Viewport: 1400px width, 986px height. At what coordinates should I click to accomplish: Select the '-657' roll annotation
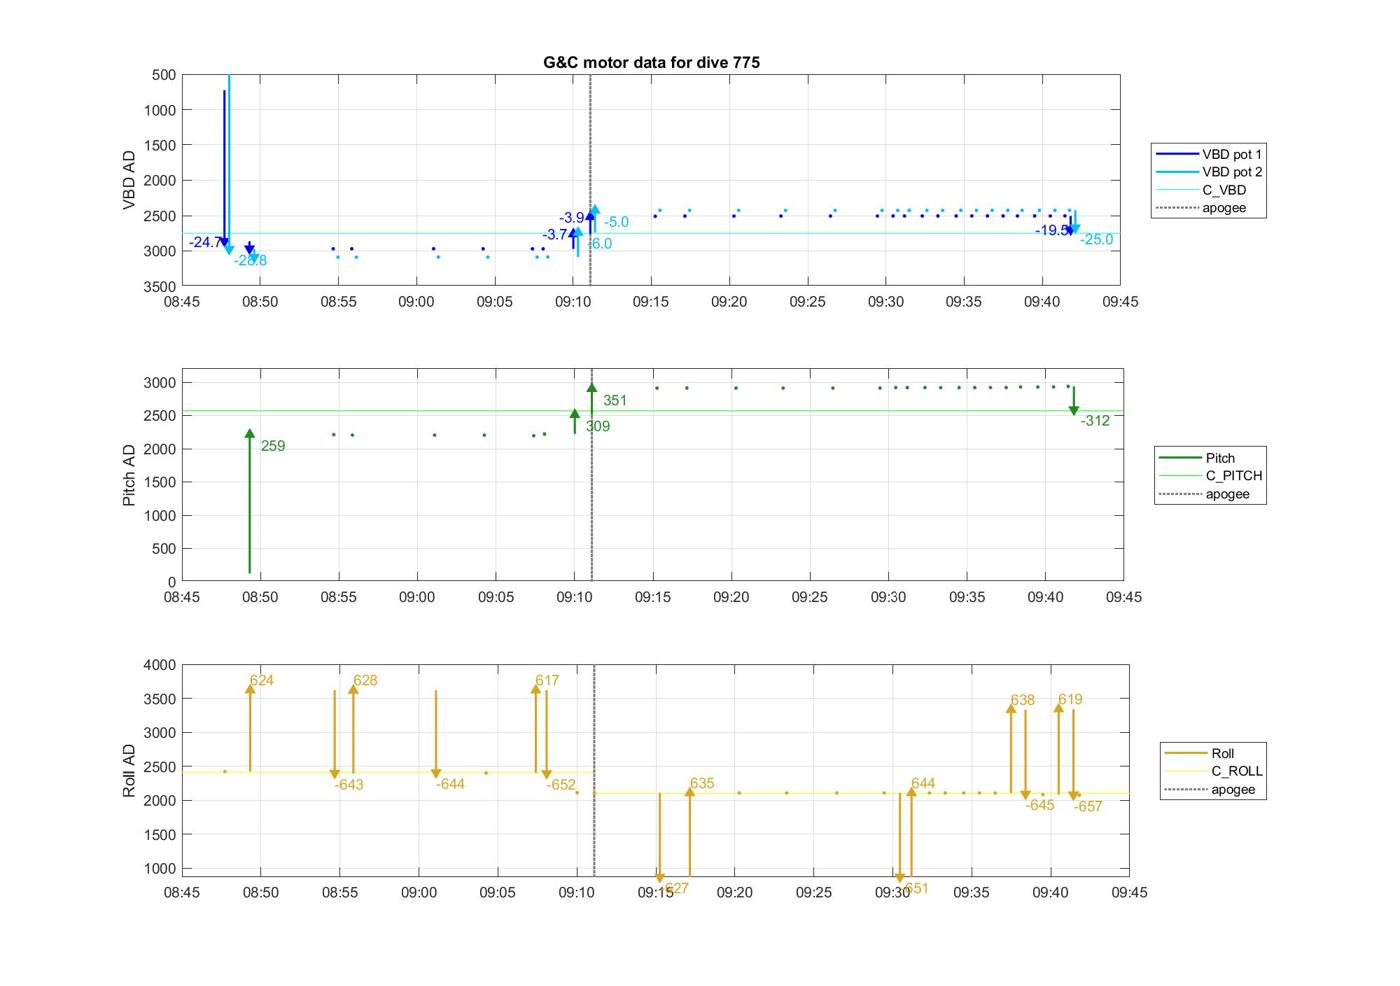pyautogui.click(x=1088, y=806)
